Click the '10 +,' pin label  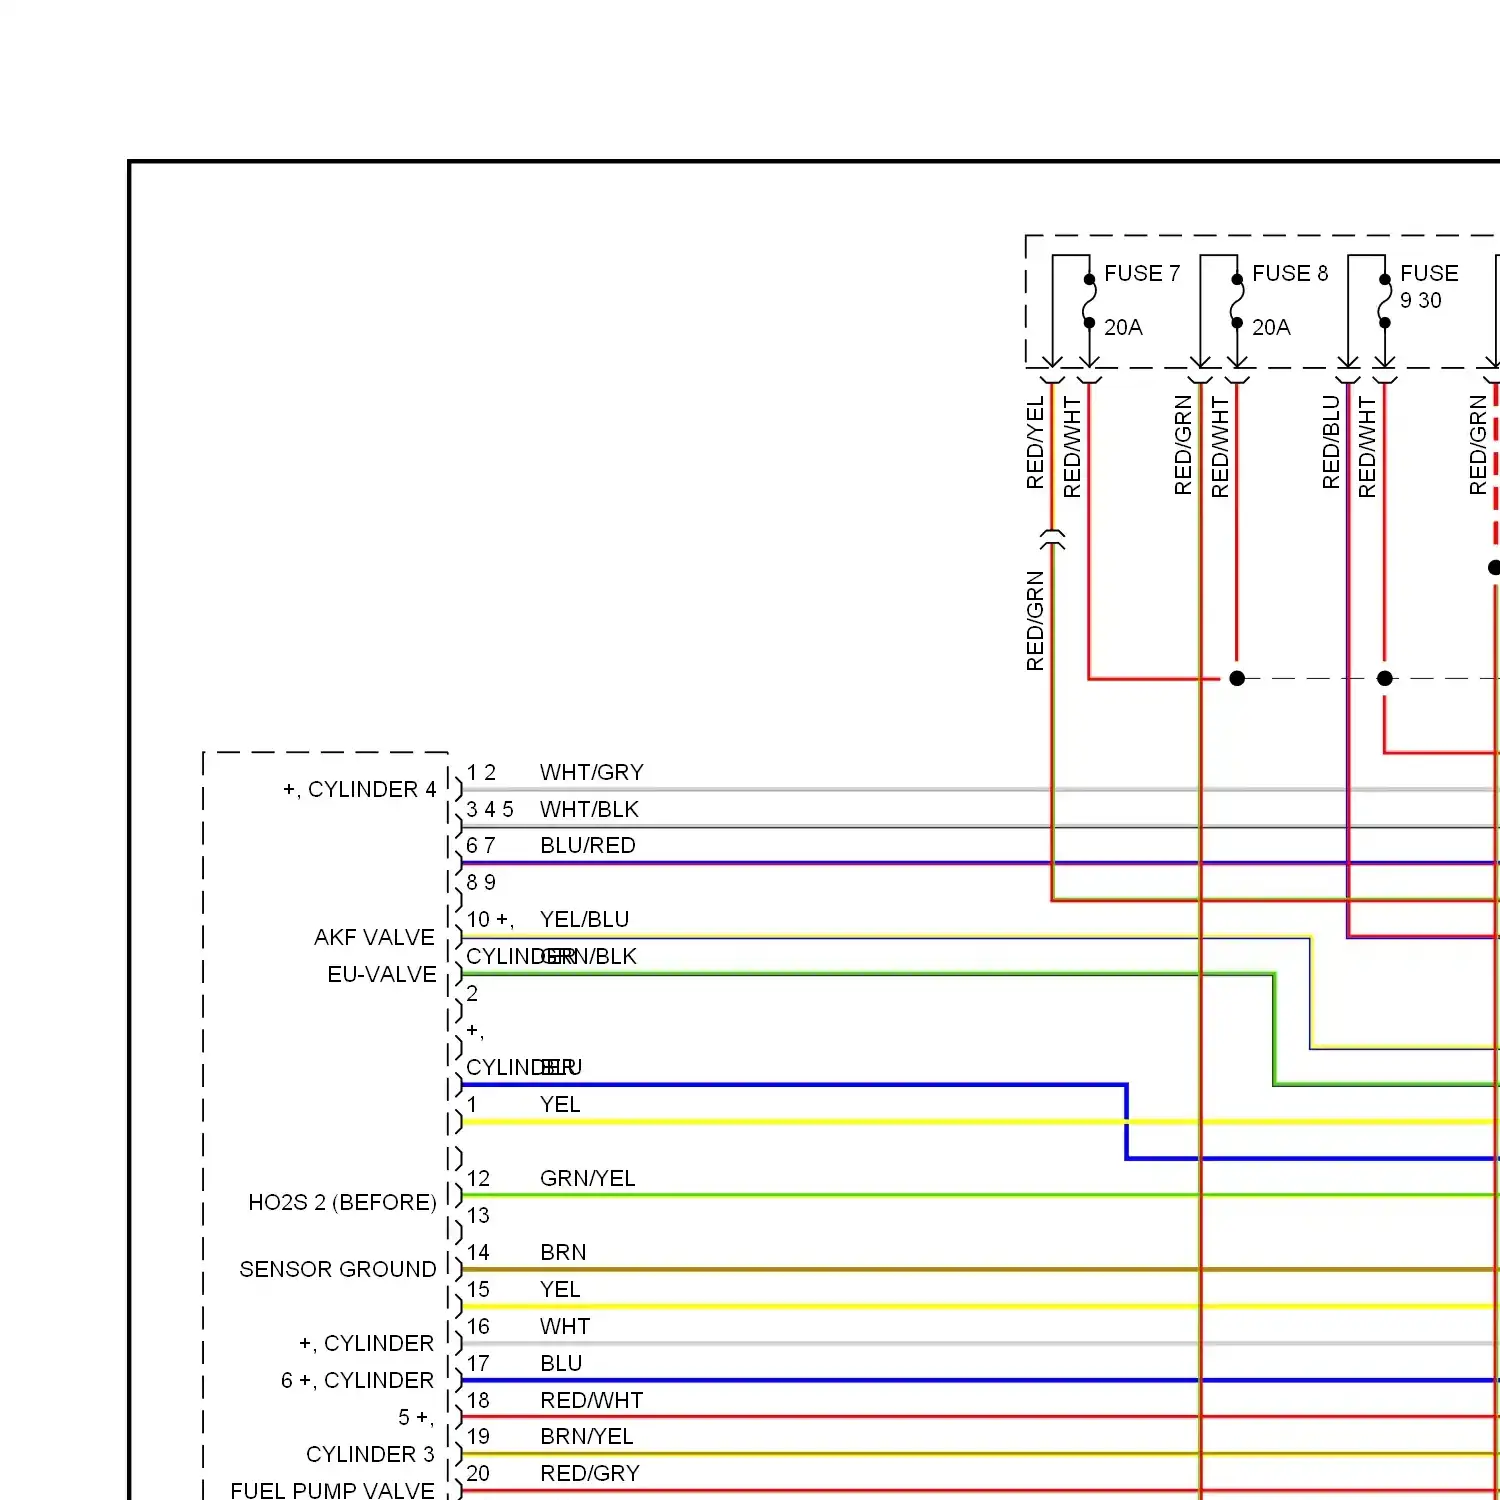(x=490, y=919)
